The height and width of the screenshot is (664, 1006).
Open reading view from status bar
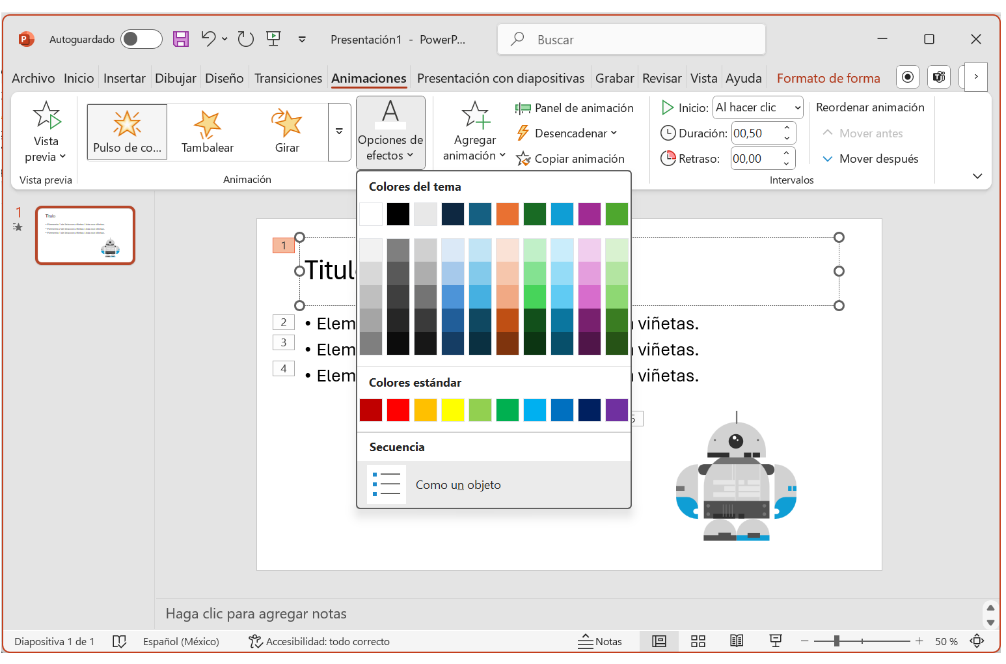[x=737, y=641]
